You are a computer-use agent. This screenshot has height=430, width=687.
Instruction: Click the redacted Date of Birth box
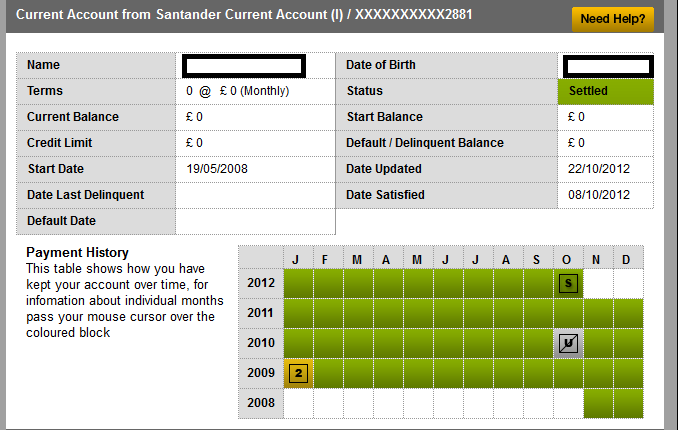(608, 66)
